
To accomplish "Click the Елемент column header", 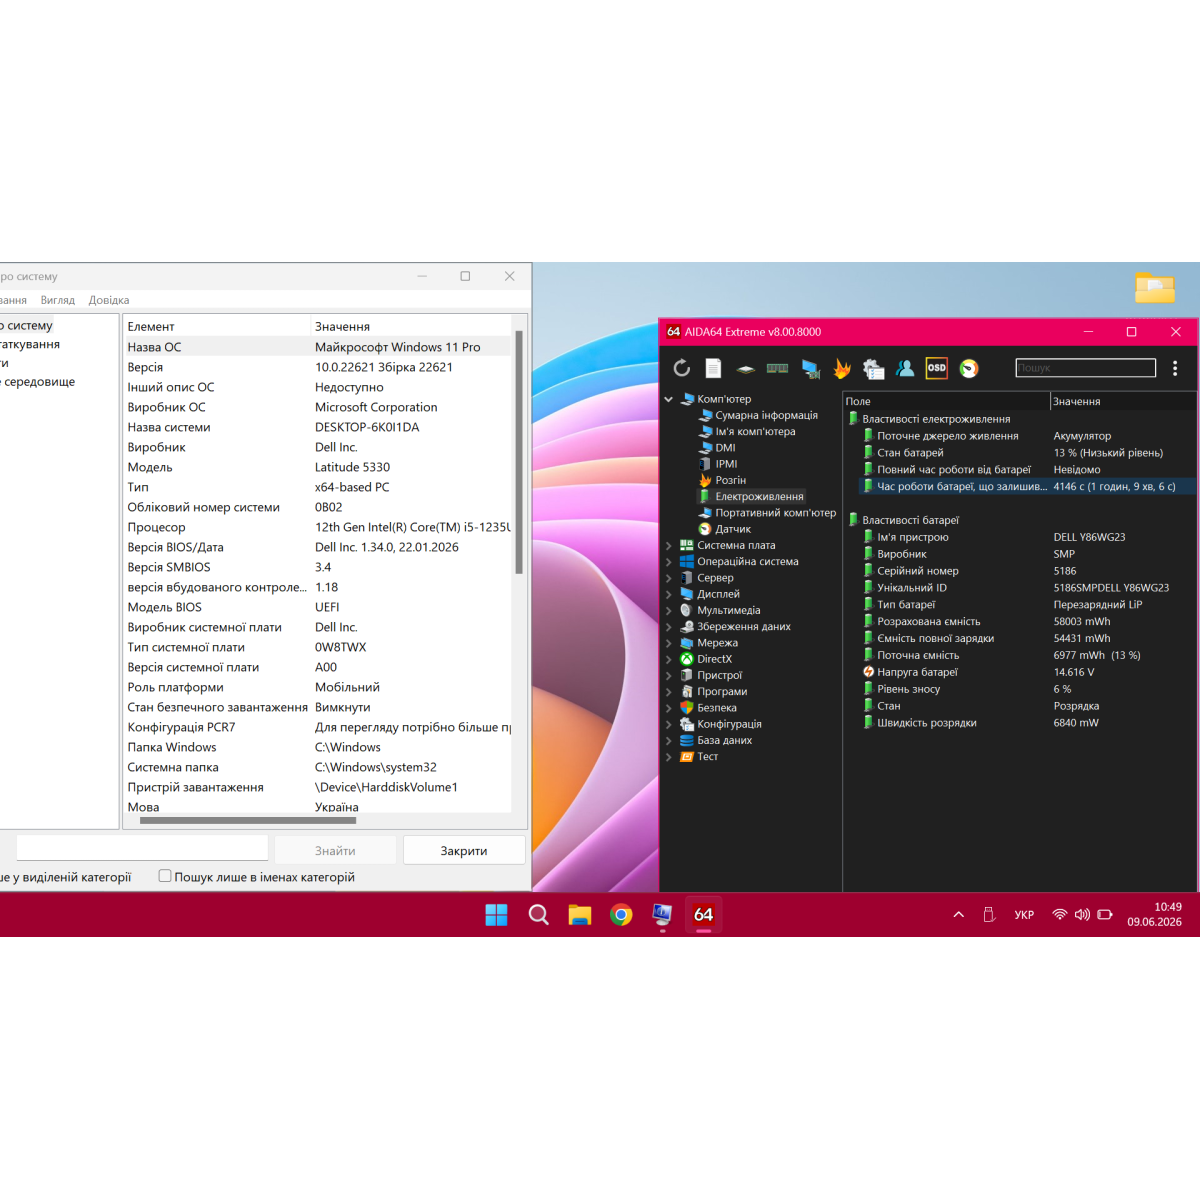I will click(217, 327).
